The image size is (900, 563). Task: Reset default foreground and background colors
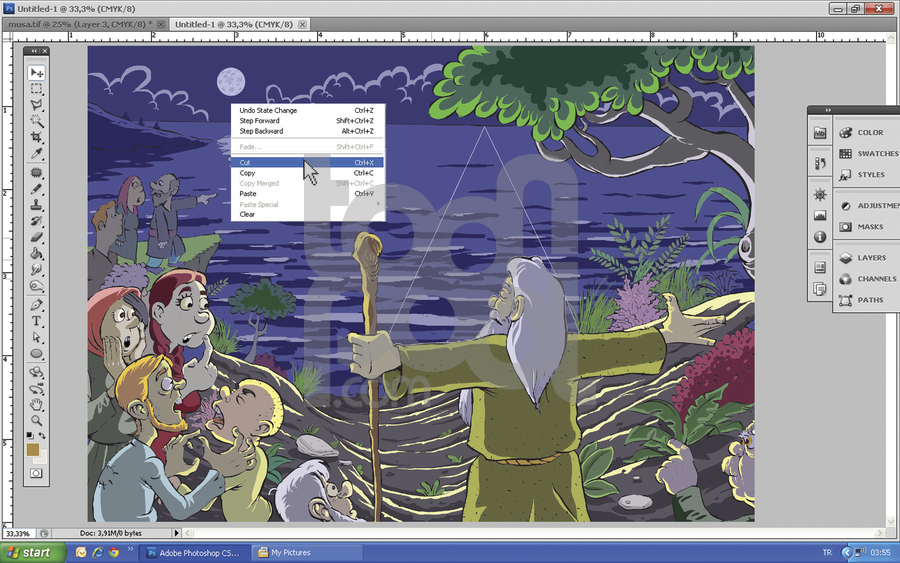[30, 436]
